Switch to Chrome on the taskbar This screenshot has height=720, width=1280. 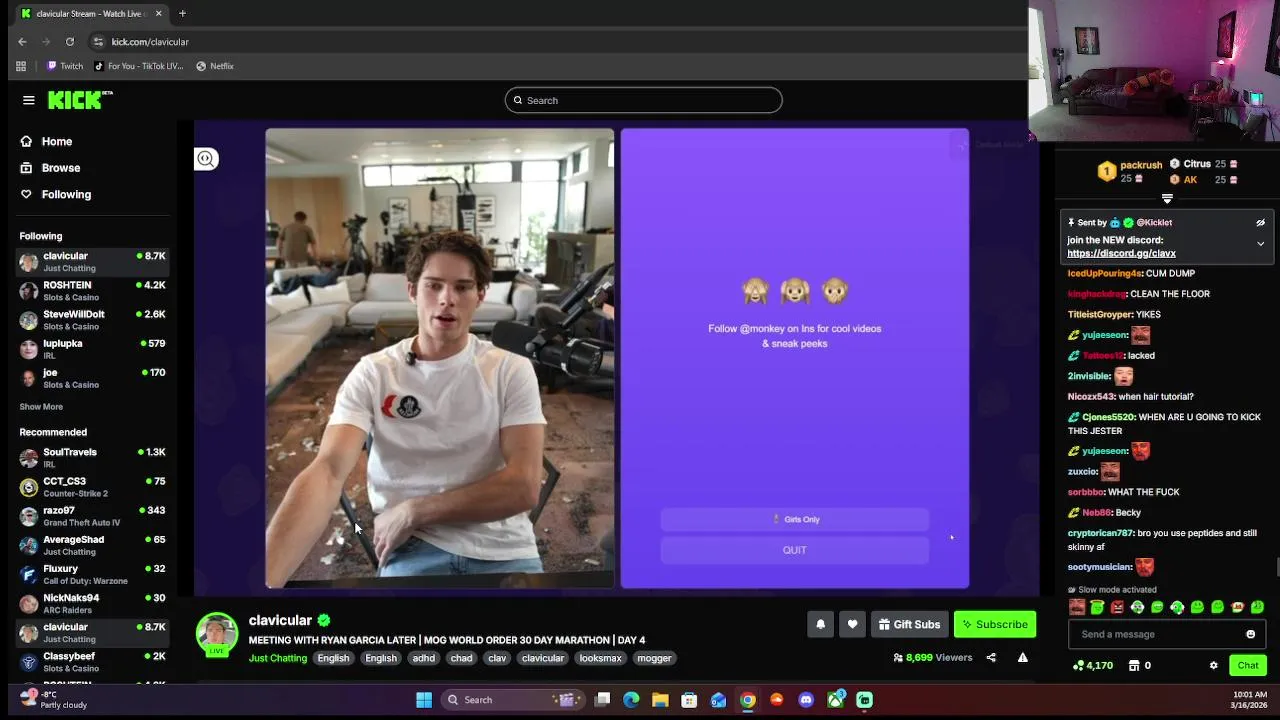tap(748, 700)
